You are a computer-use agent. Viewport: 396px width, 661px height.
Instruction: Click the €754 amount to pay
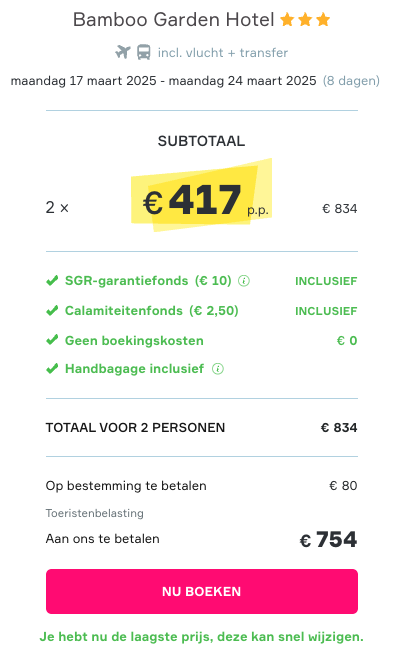pos(329,540)
